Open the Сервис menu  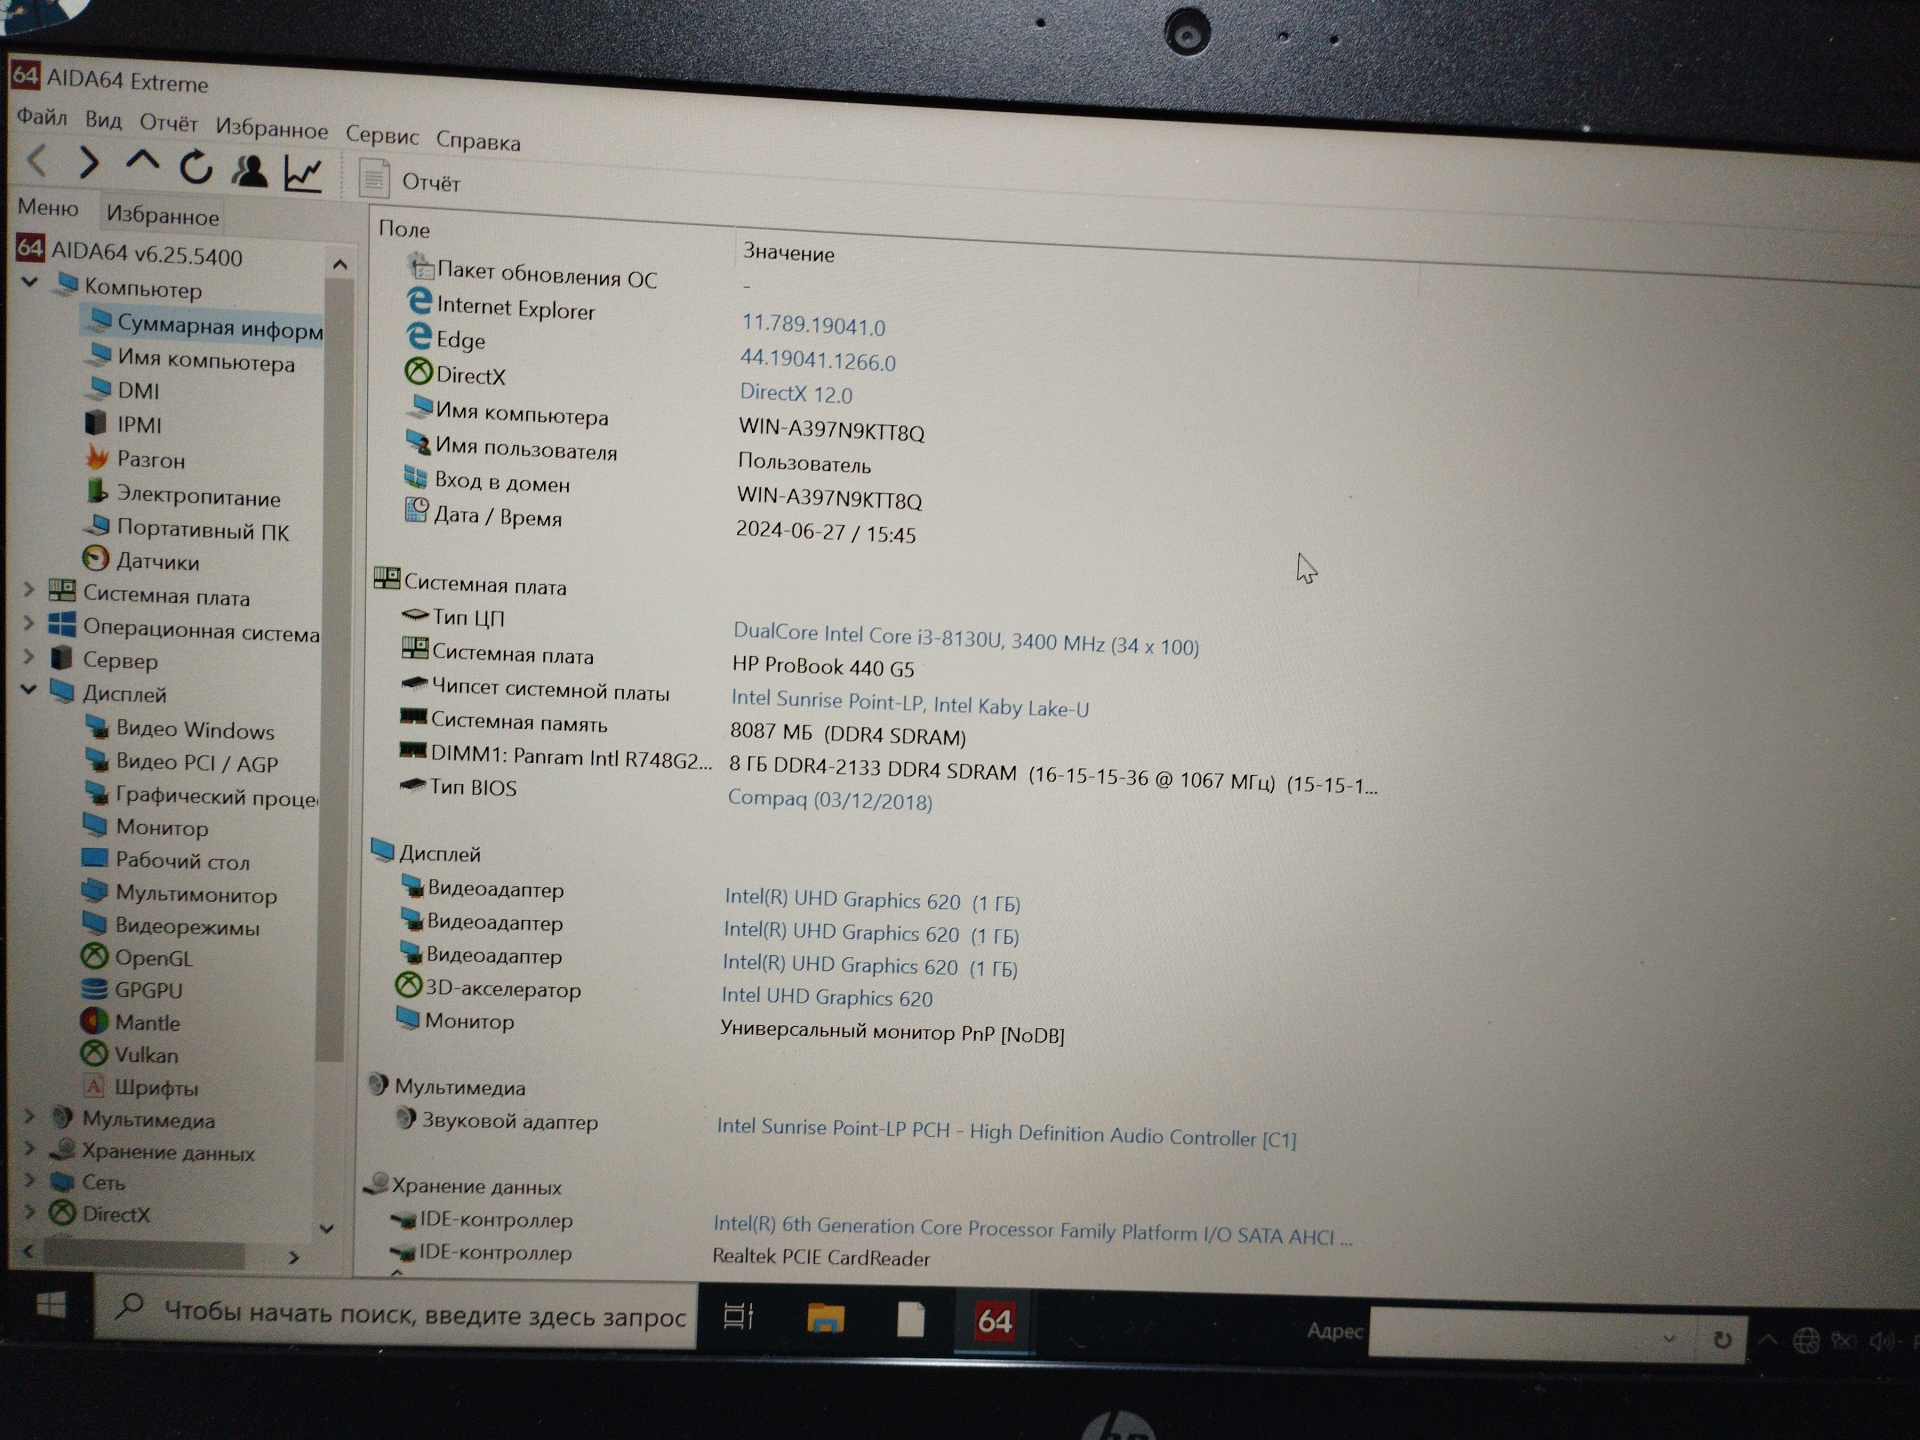click(382, 135)
